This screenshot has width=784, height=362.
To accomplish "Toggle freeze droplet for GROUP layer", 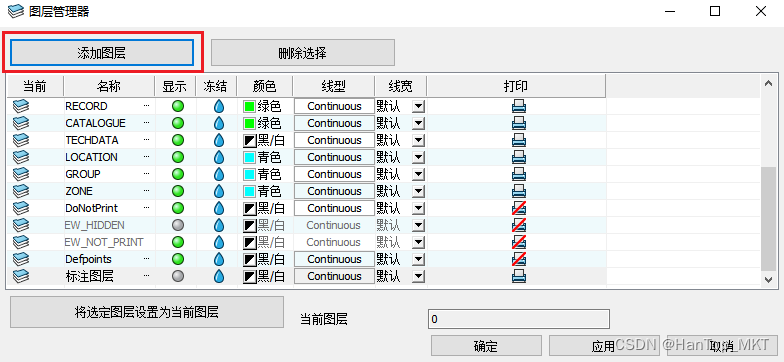I will point(218,174).
